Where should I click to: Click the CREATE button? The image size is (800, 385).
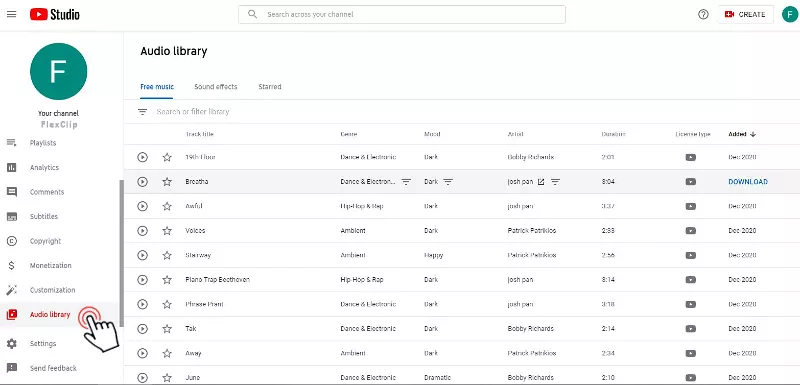click(x=746, y=14)
